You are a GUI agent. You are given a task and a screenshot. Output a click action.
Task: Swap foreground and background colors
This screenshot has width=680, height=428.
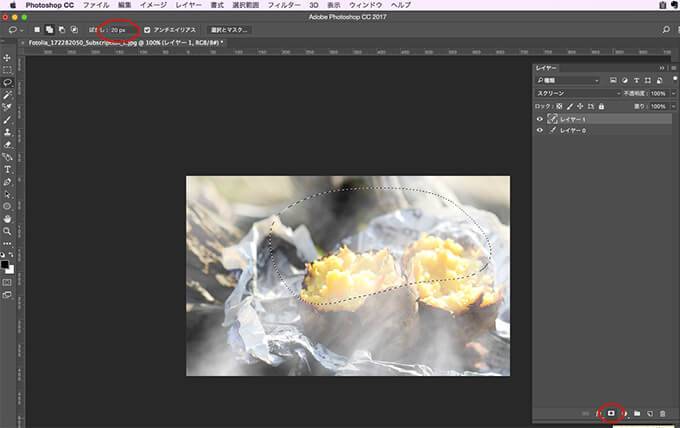pyautogui.click(x=11, y=255)
